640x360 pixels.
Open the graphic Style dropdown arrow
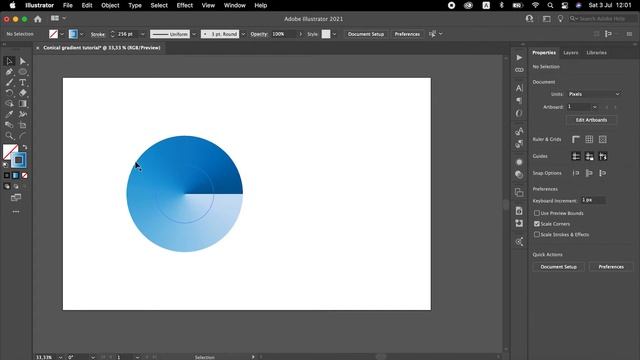coord(334,34)
